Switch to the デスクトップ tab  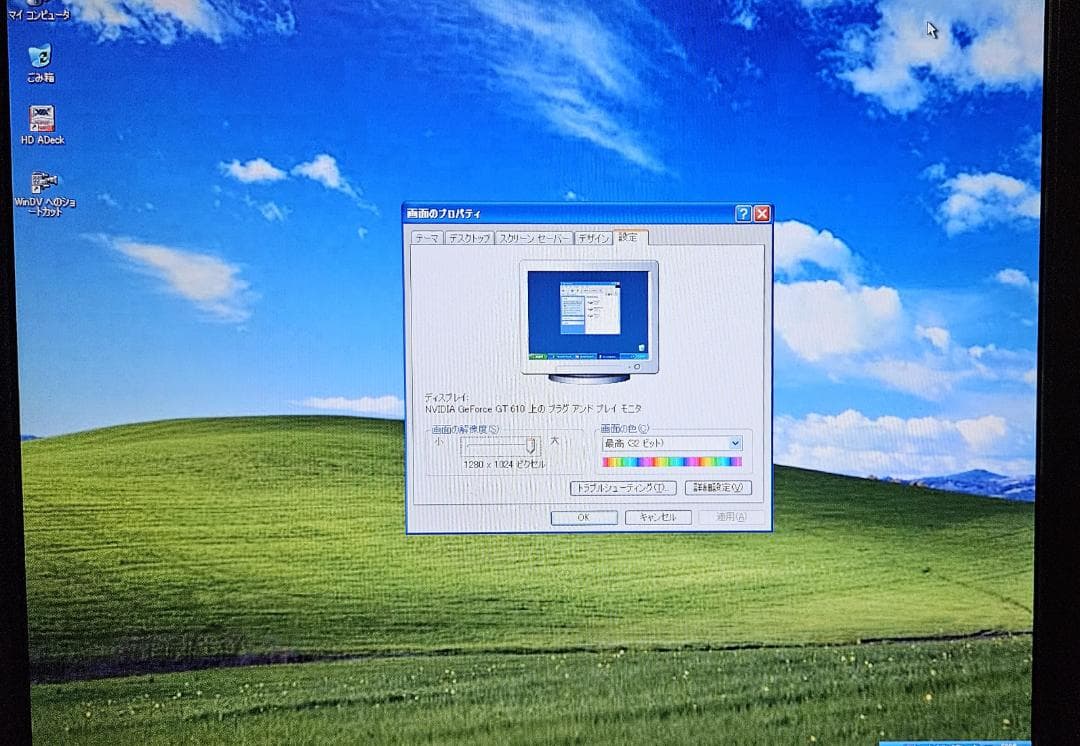coord(470,238)
